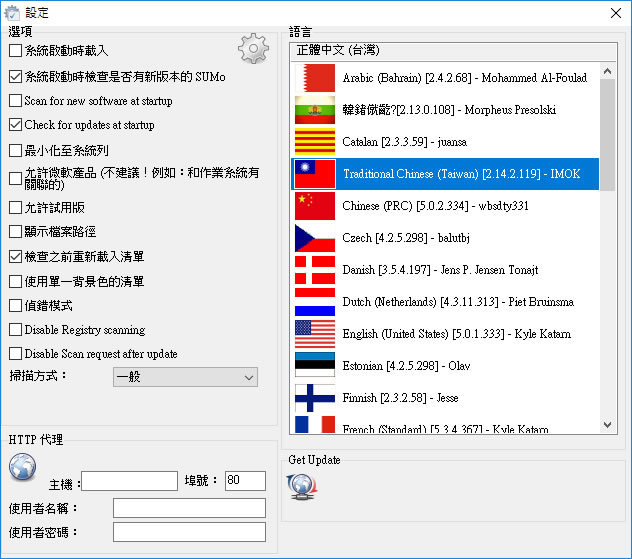Click the language list scroll down arrow

click(x=607, y=425)
